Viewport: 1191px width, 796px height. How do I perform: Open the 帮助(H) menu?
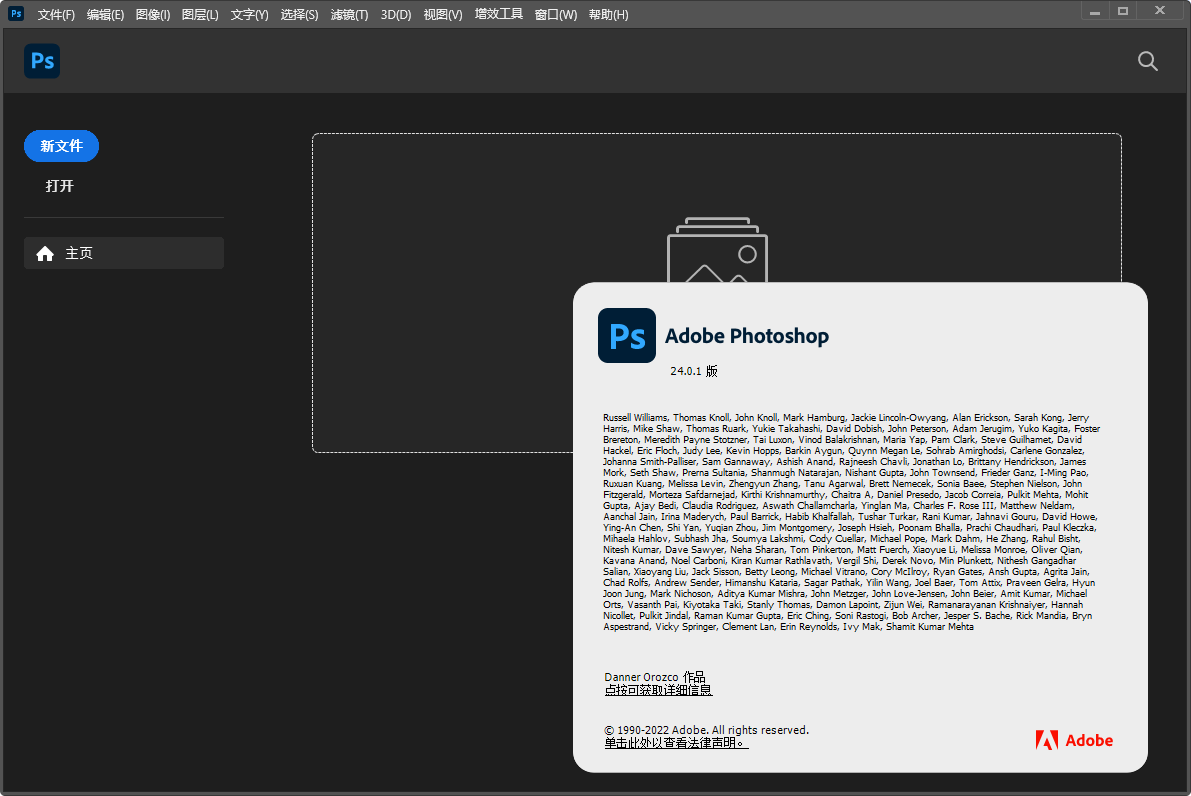click(x=608, y=14)
